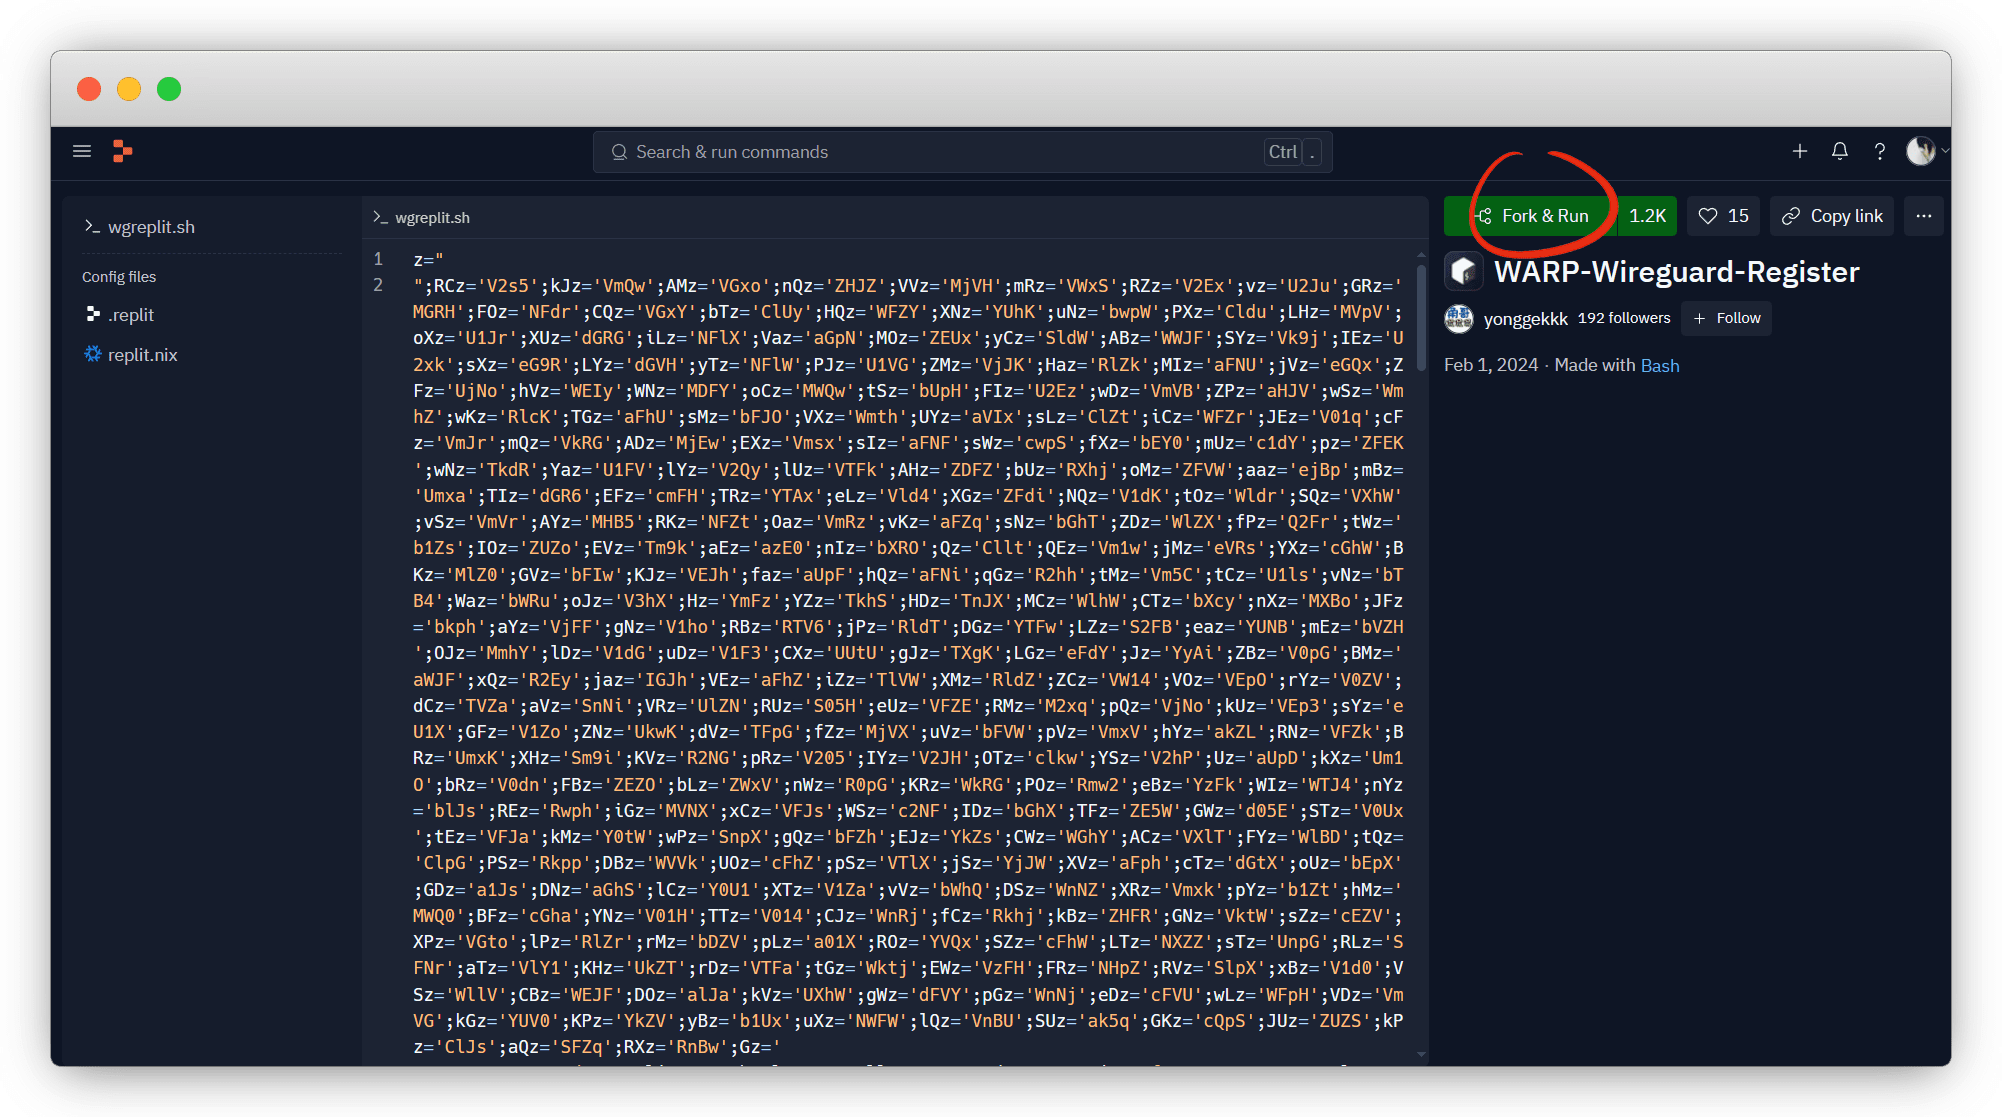Open the Bash language link
Viewport: 2002px width, 1117px height.
pyautogui.click(x=1659, y=366)
